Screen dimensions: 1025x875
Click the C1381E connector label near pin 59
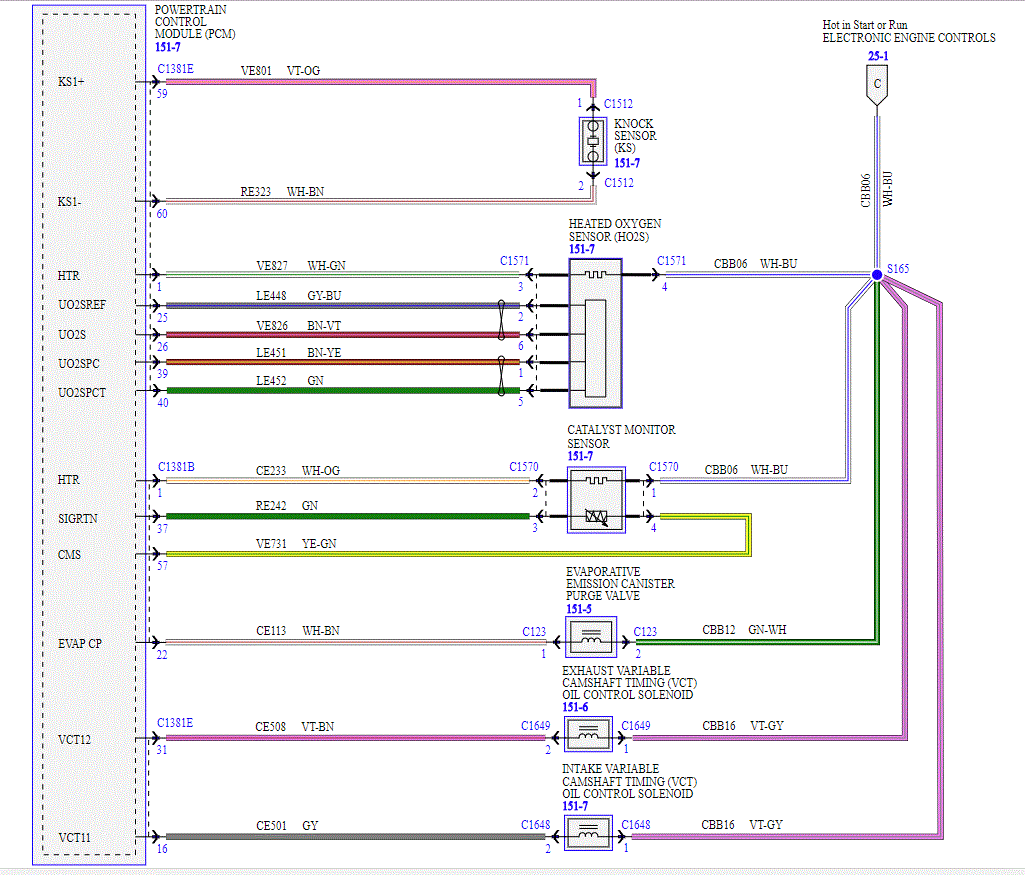(175, 69)
